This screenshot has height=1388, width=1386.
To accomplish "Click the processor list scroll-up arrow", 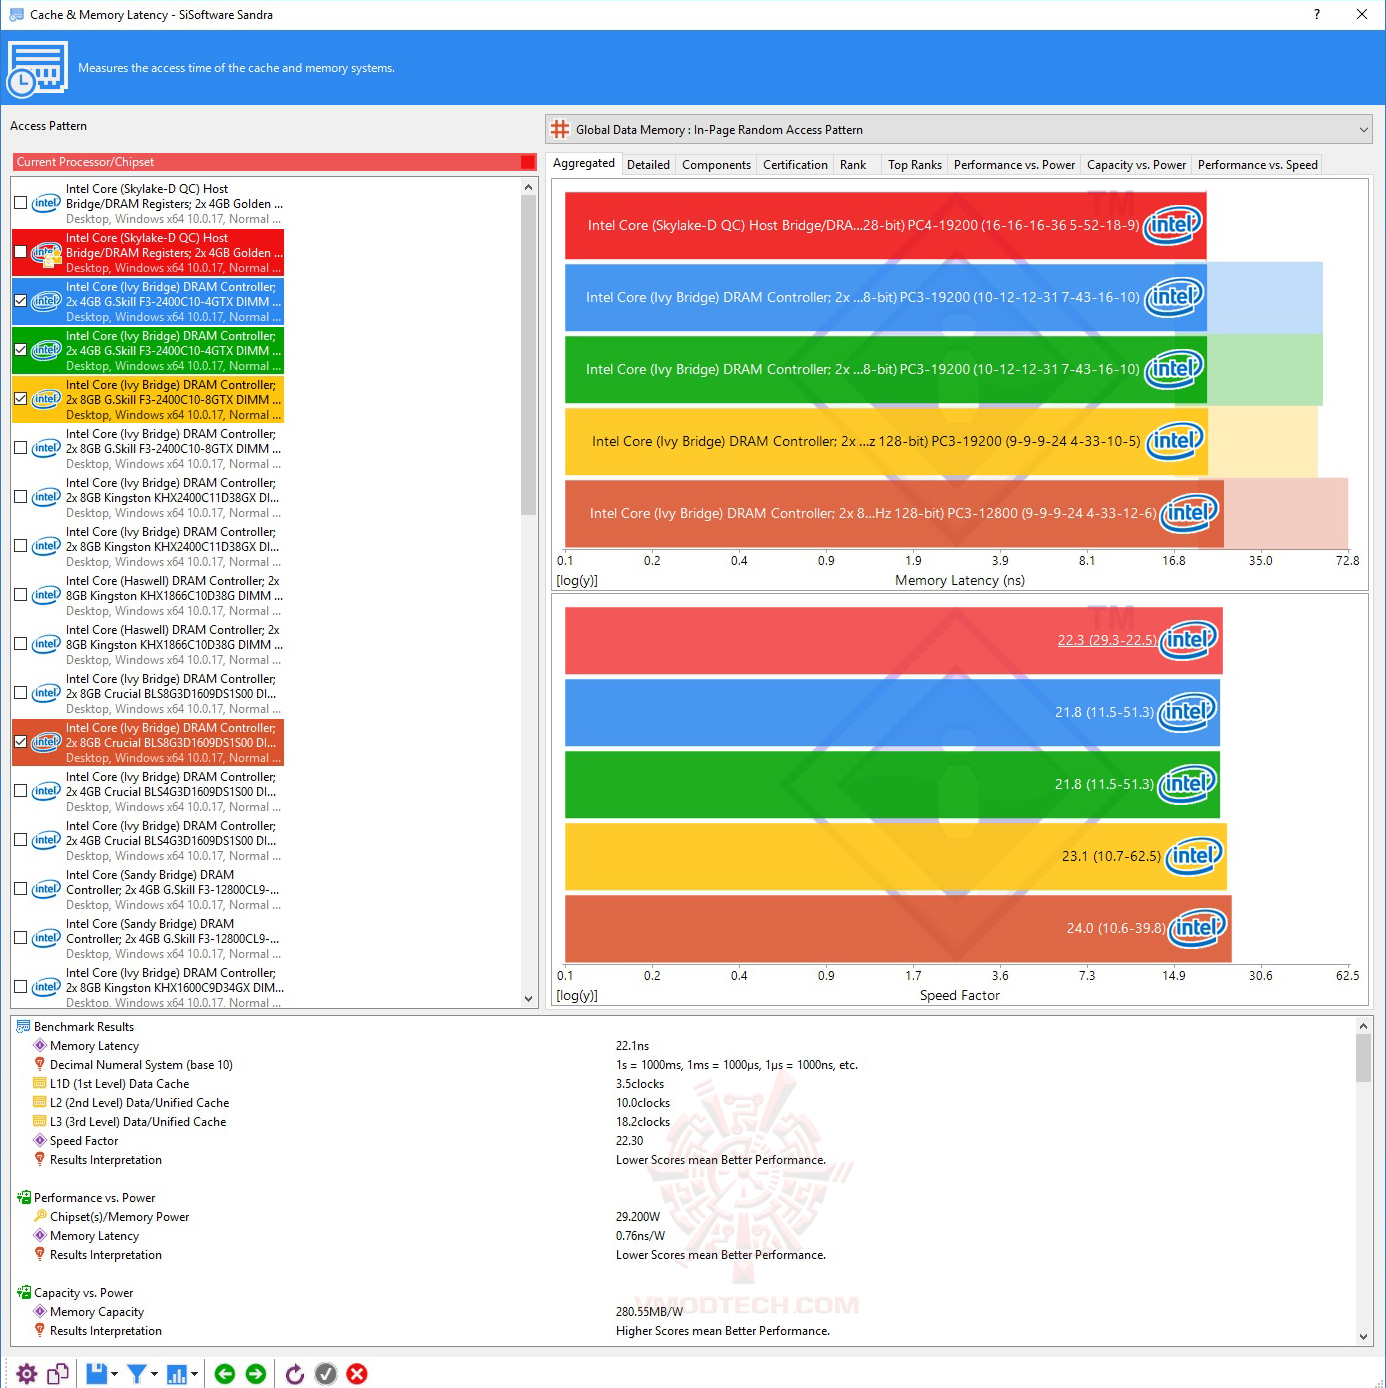I will (529, 187).
